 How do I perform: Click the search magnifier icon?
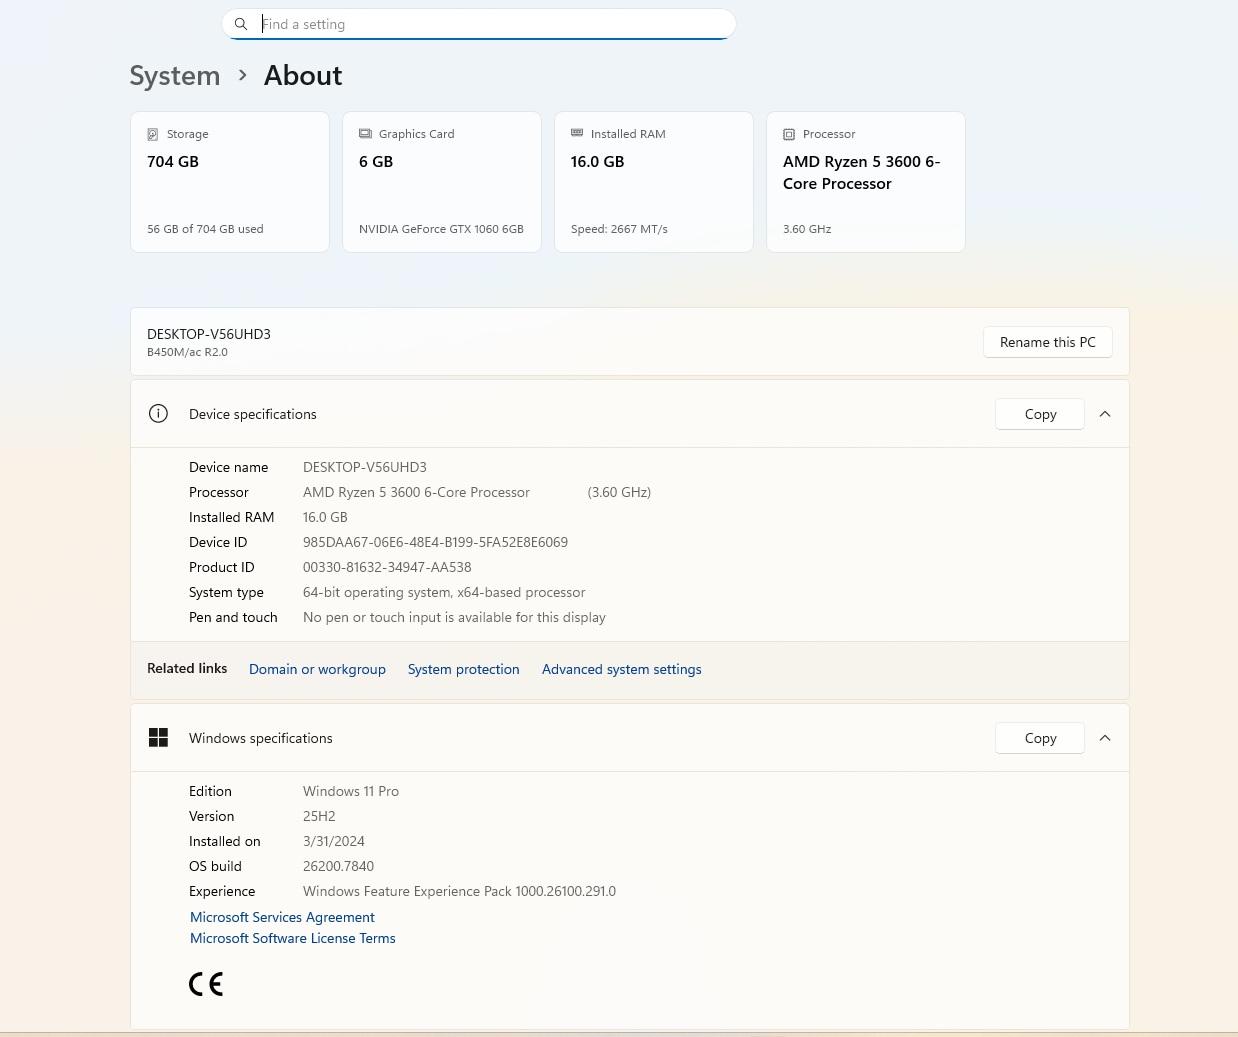[x=241, y=24]
